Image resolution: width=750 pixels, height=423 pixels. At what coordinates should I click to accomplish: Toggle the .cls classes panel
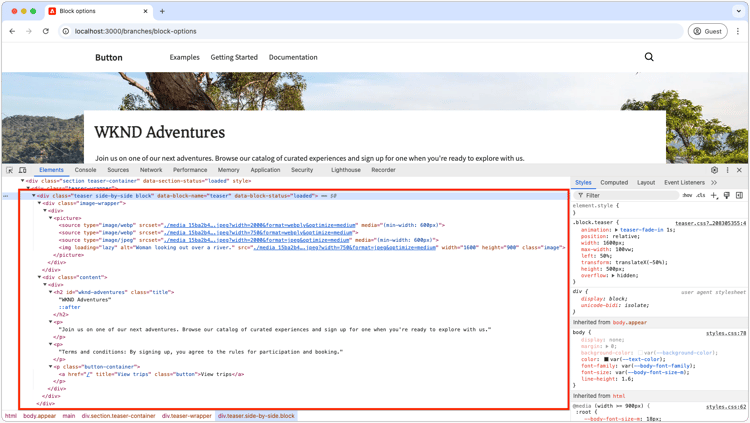(x=701, y=195)
